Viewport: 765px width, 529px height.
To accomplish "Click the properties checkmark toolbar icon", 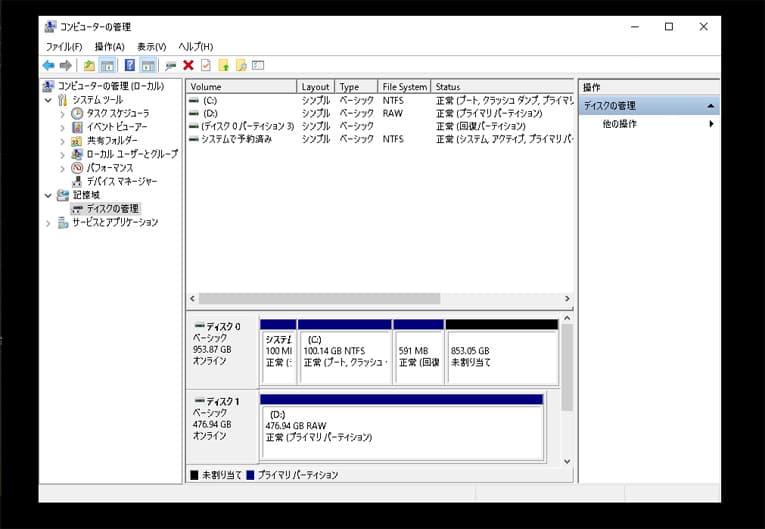I will 205,66.
